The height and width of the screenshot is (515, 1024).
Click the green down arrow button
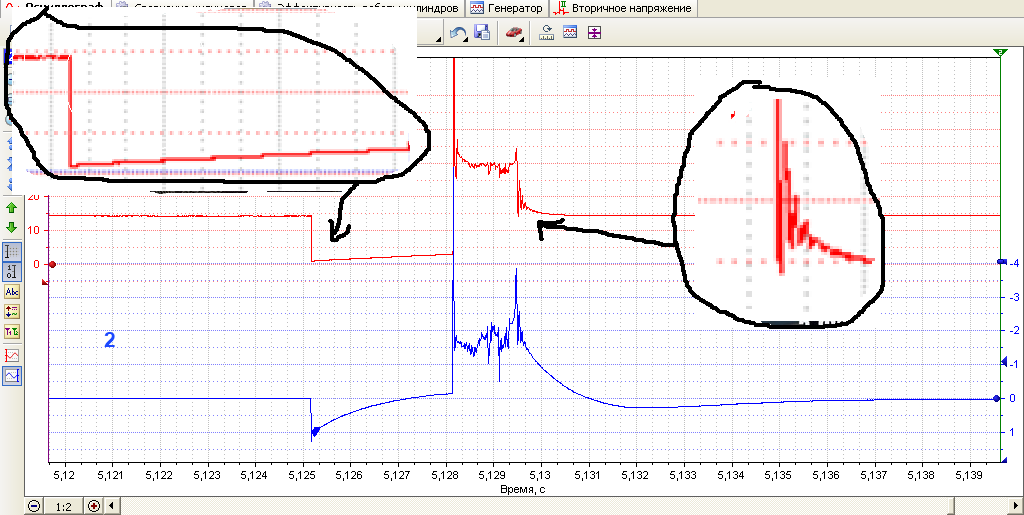(x=12, y=228)
